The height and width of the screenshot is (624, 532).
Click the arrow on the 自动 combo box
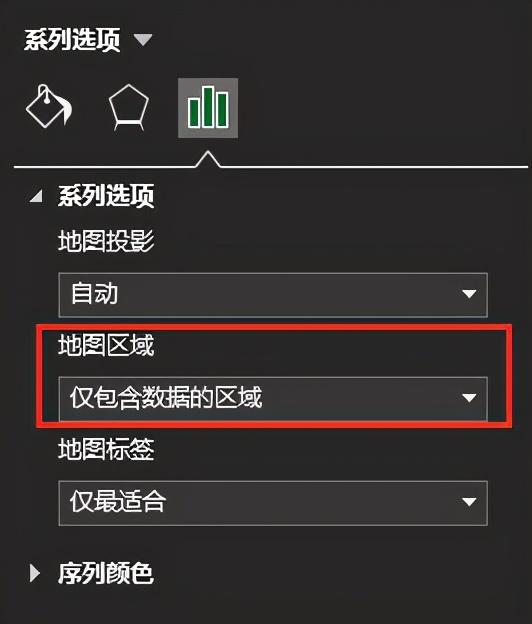pos(470,294)
